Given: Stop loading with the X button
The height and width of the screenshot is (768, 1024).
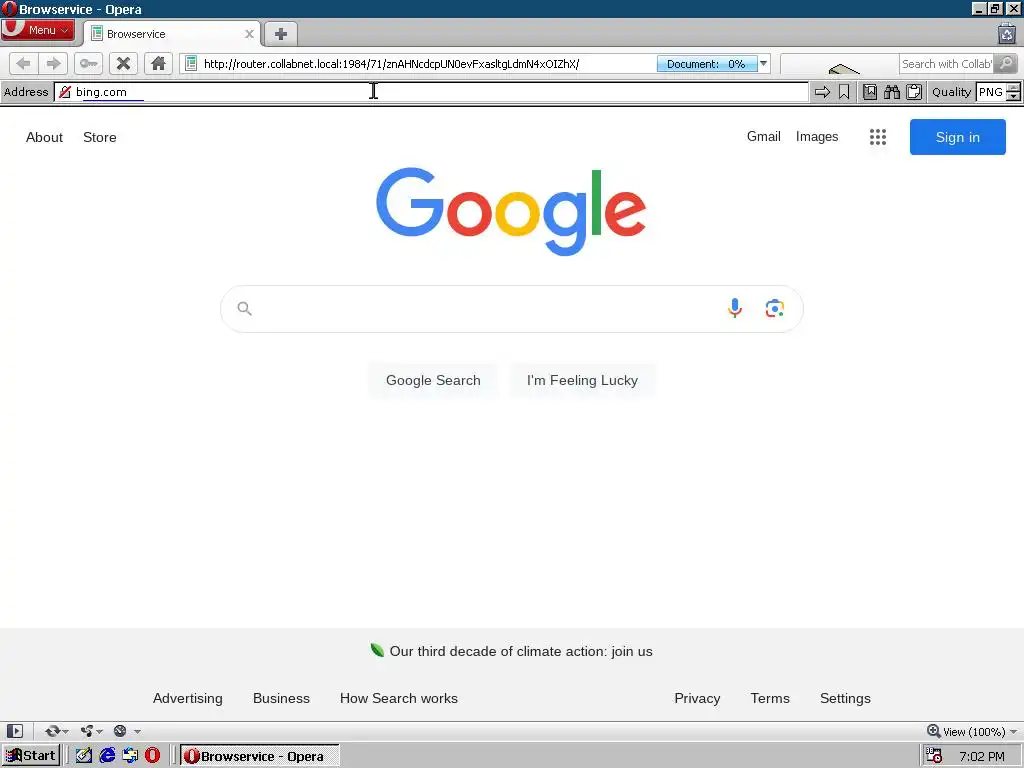Looking at the screenshot, I should click(123, 63).
